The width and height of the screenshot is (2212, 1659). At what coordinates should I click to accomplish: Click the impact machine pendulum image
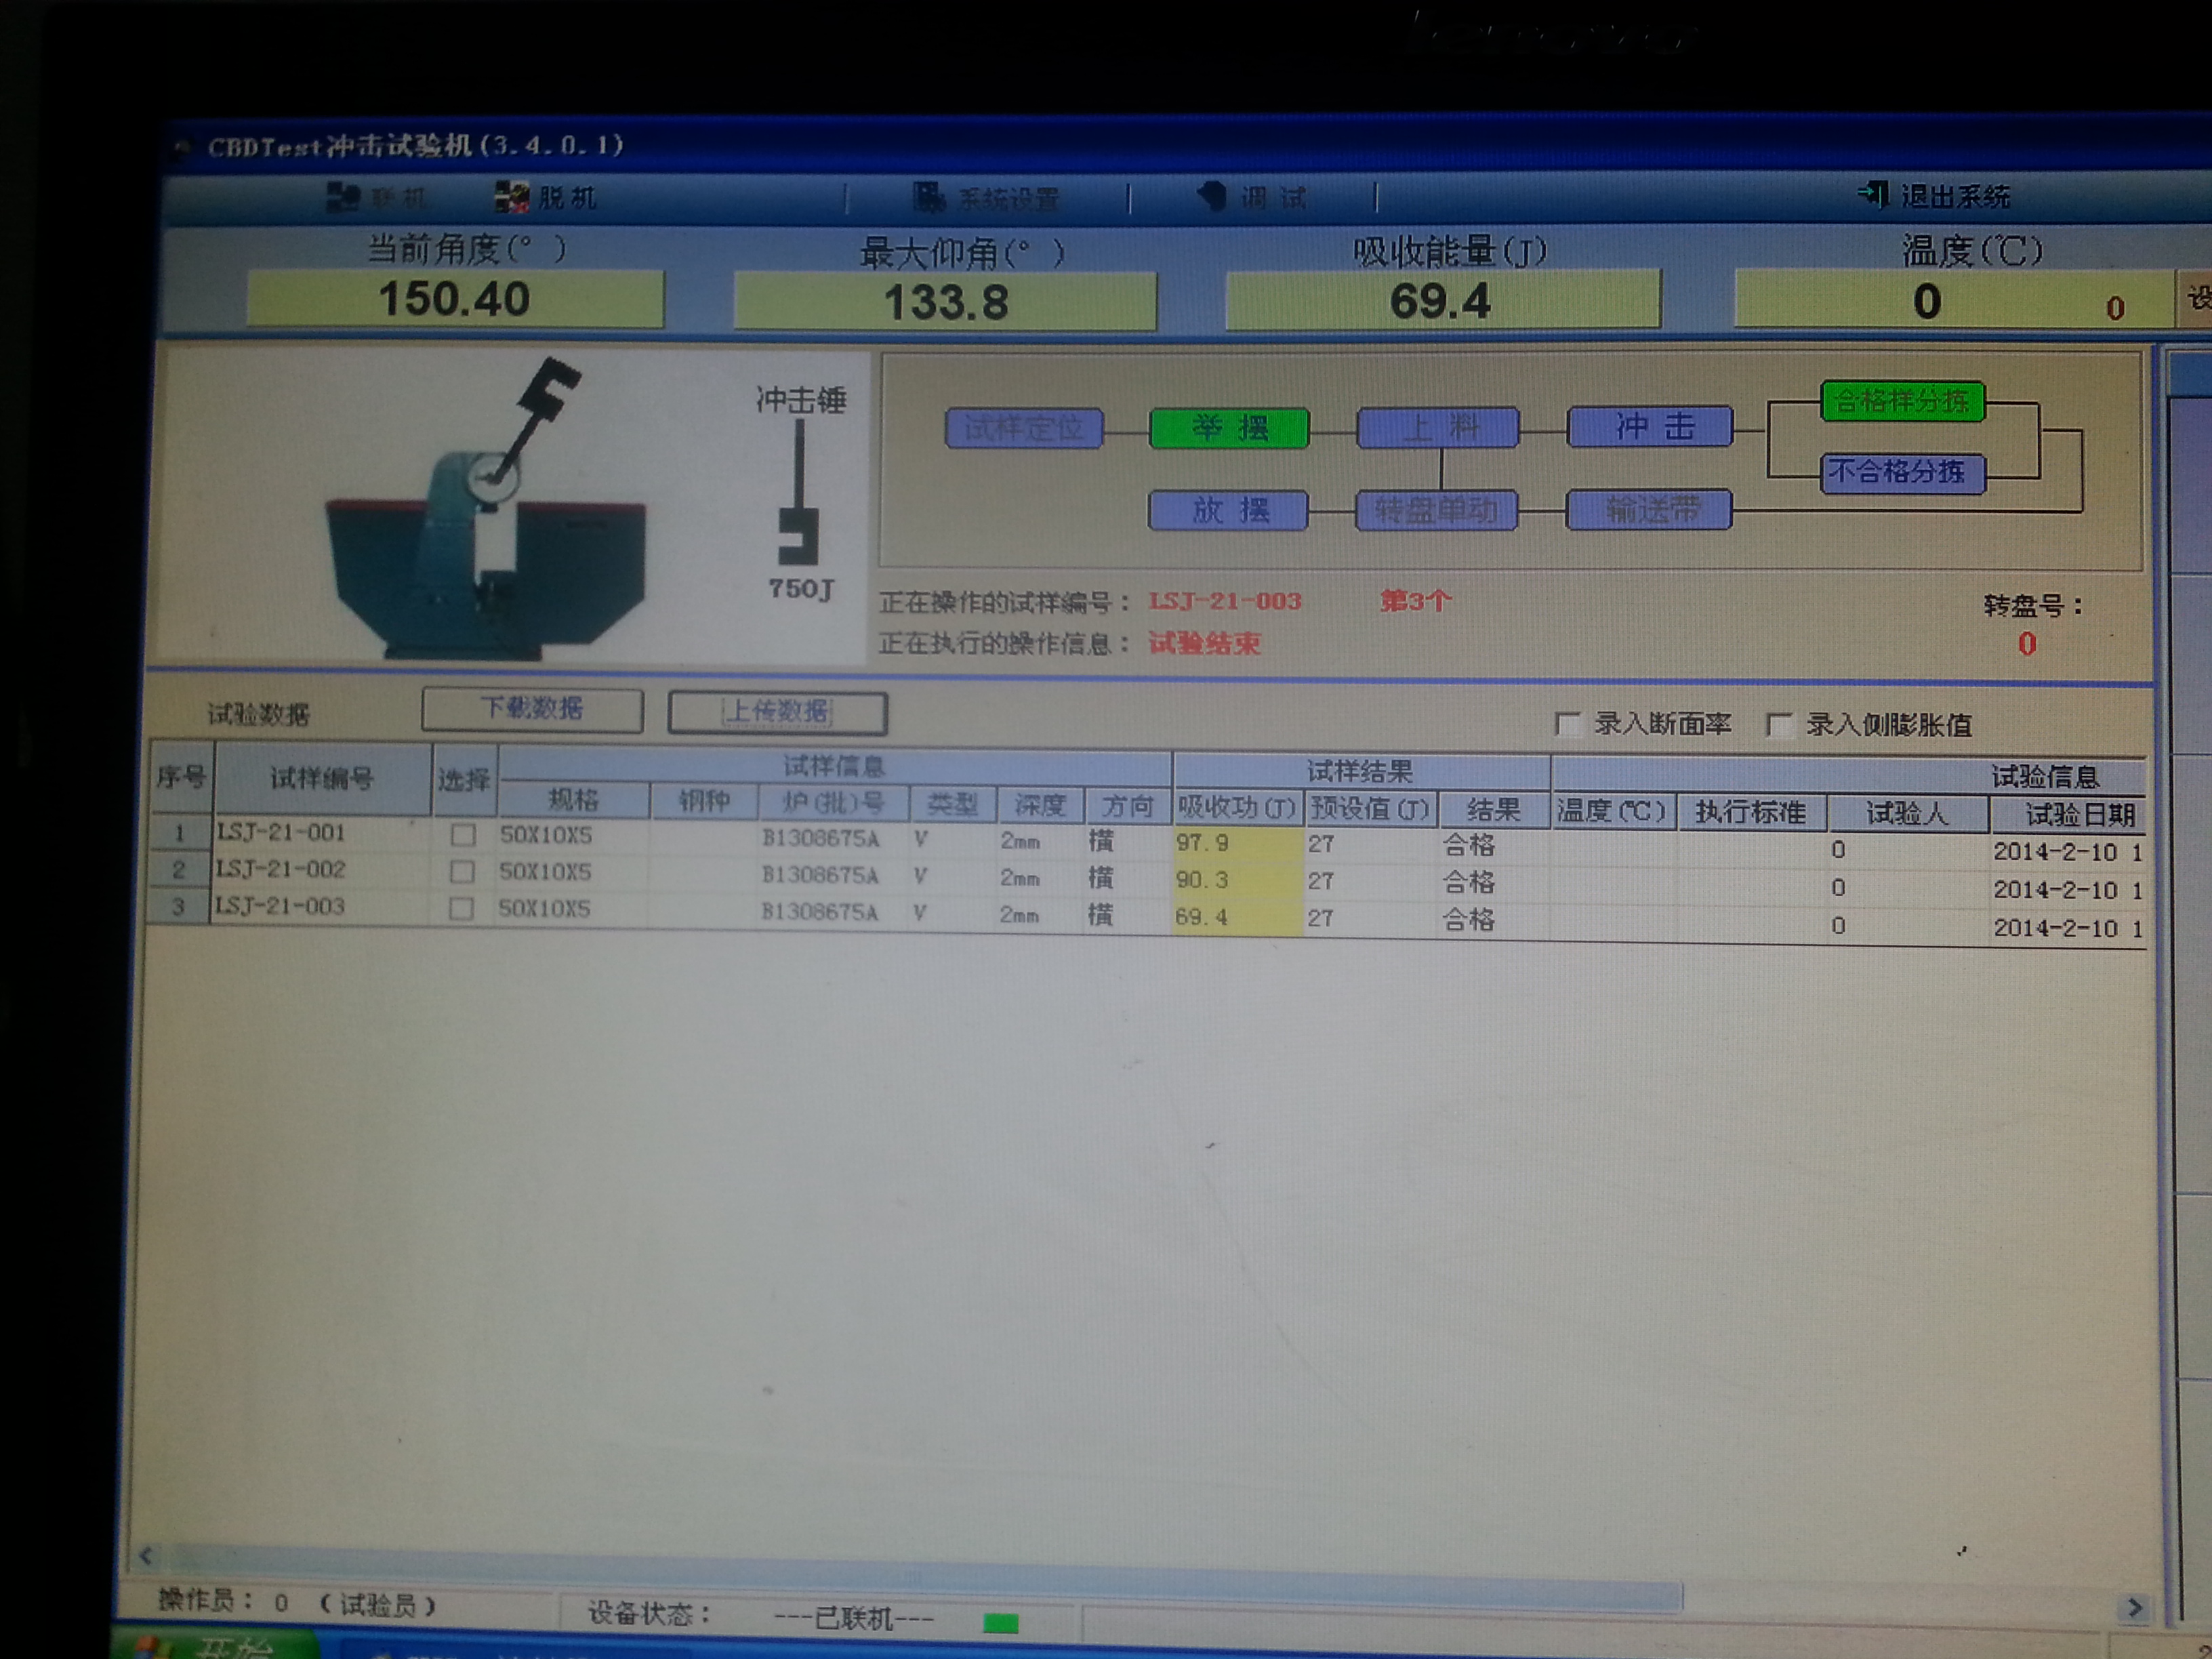486,510
